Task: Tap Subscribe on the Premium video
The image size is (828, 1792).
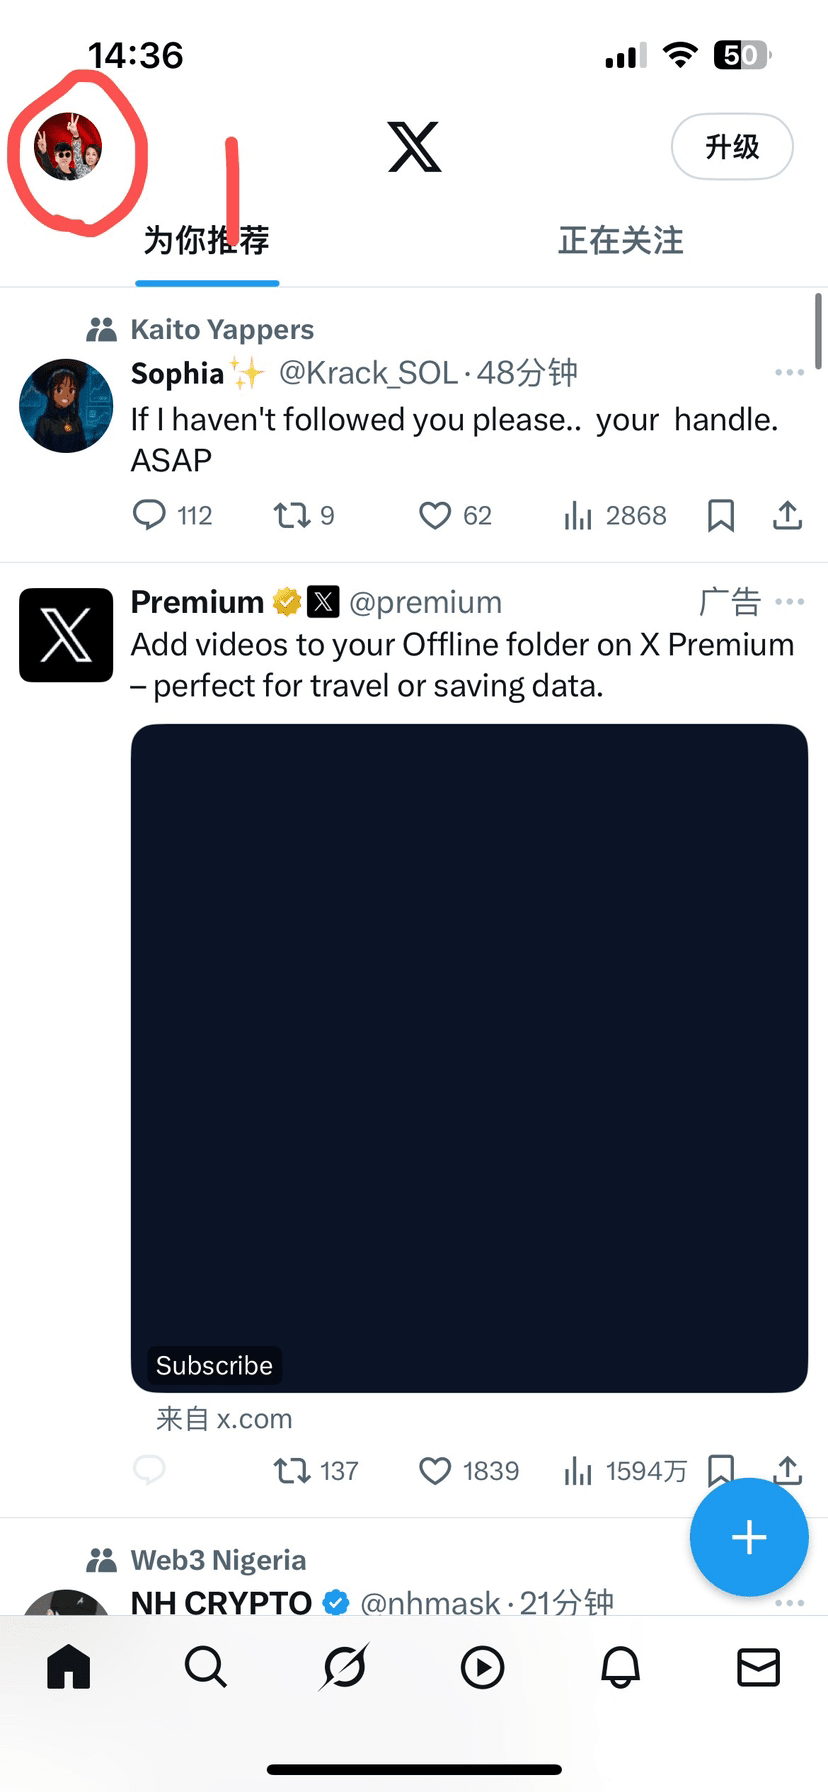Action: pyautogui.click(x=214, y=1366)
